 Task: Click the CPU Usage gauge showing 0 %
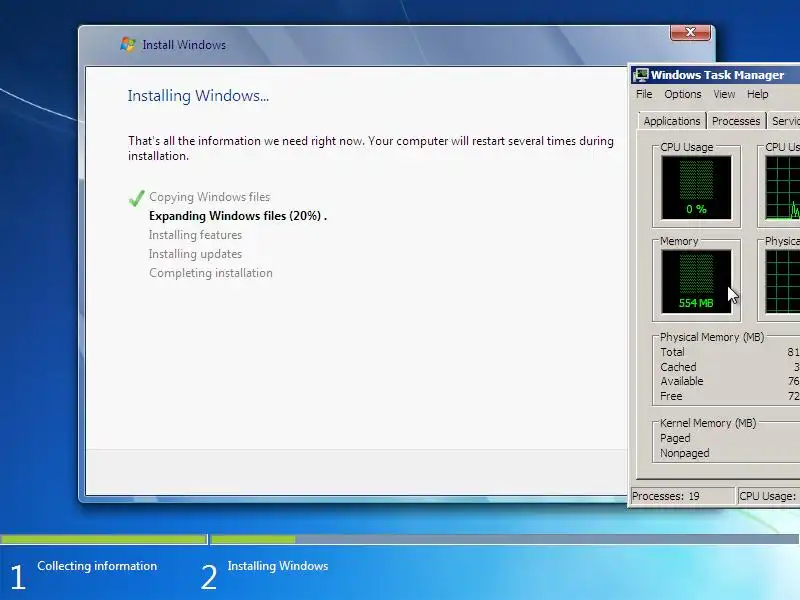[696, 188]
